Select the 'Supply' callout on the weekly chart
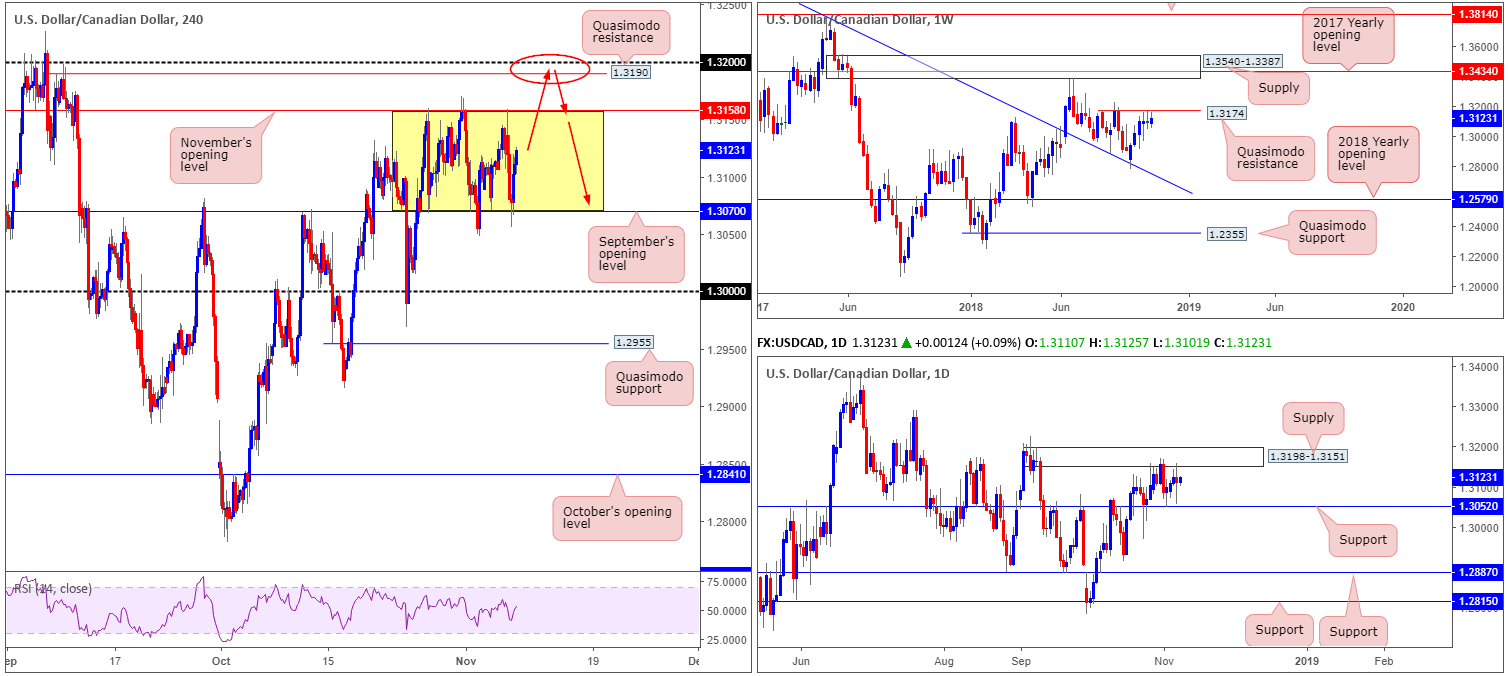 (x=1279, y=88)
